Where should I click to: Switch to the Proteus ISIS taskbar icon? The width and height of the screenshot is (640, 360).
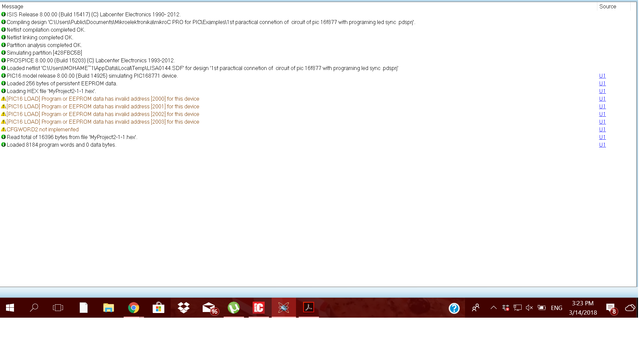pos(284,308)
